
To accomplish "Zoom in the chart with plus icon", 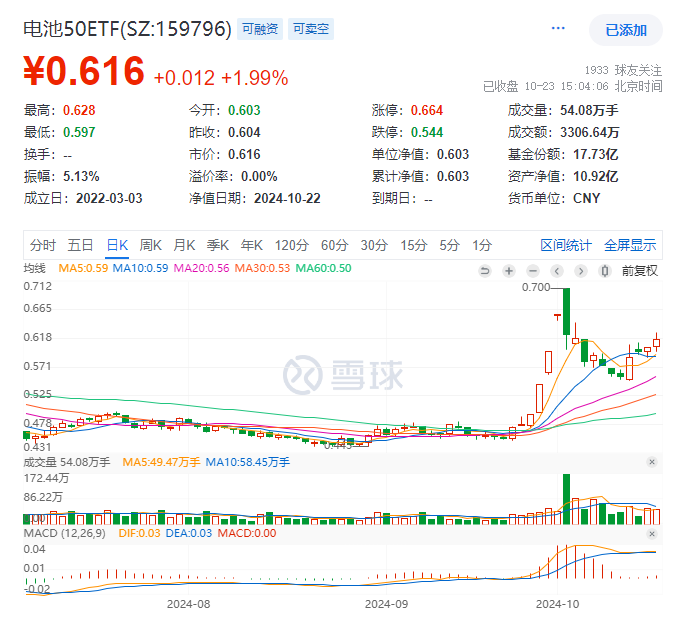I will coord(509,271).
